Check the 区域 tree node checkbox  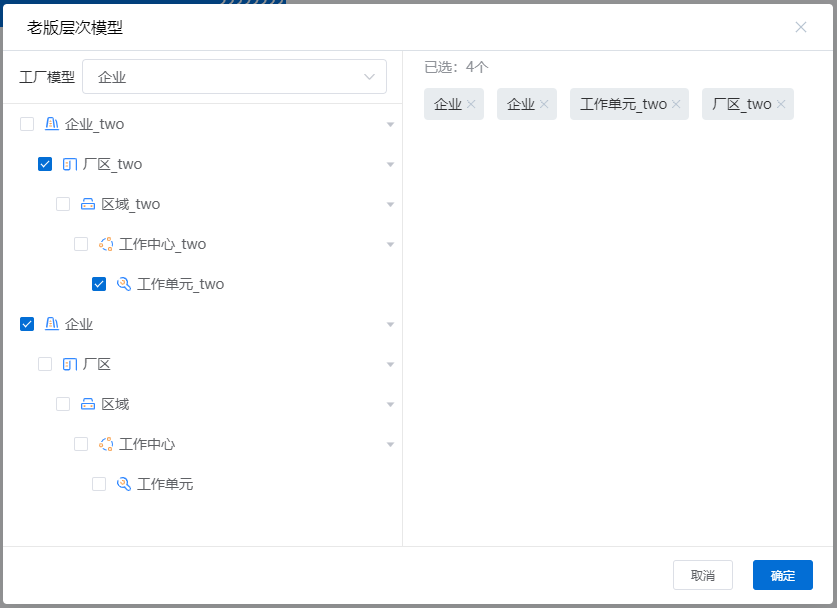tap(63, 404)
